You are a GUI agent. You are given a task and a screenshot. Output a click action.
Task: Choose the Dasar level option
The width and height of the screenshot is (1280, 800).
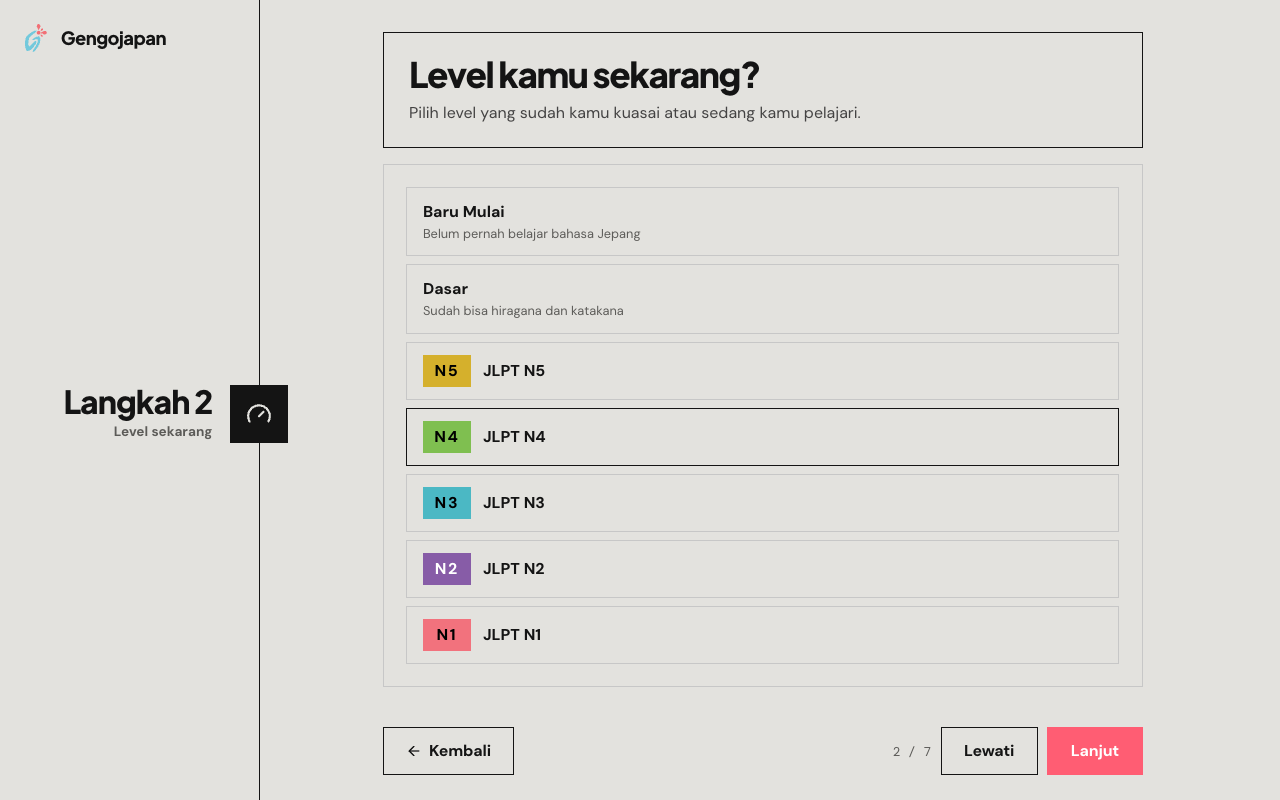[x=762, y=299]
